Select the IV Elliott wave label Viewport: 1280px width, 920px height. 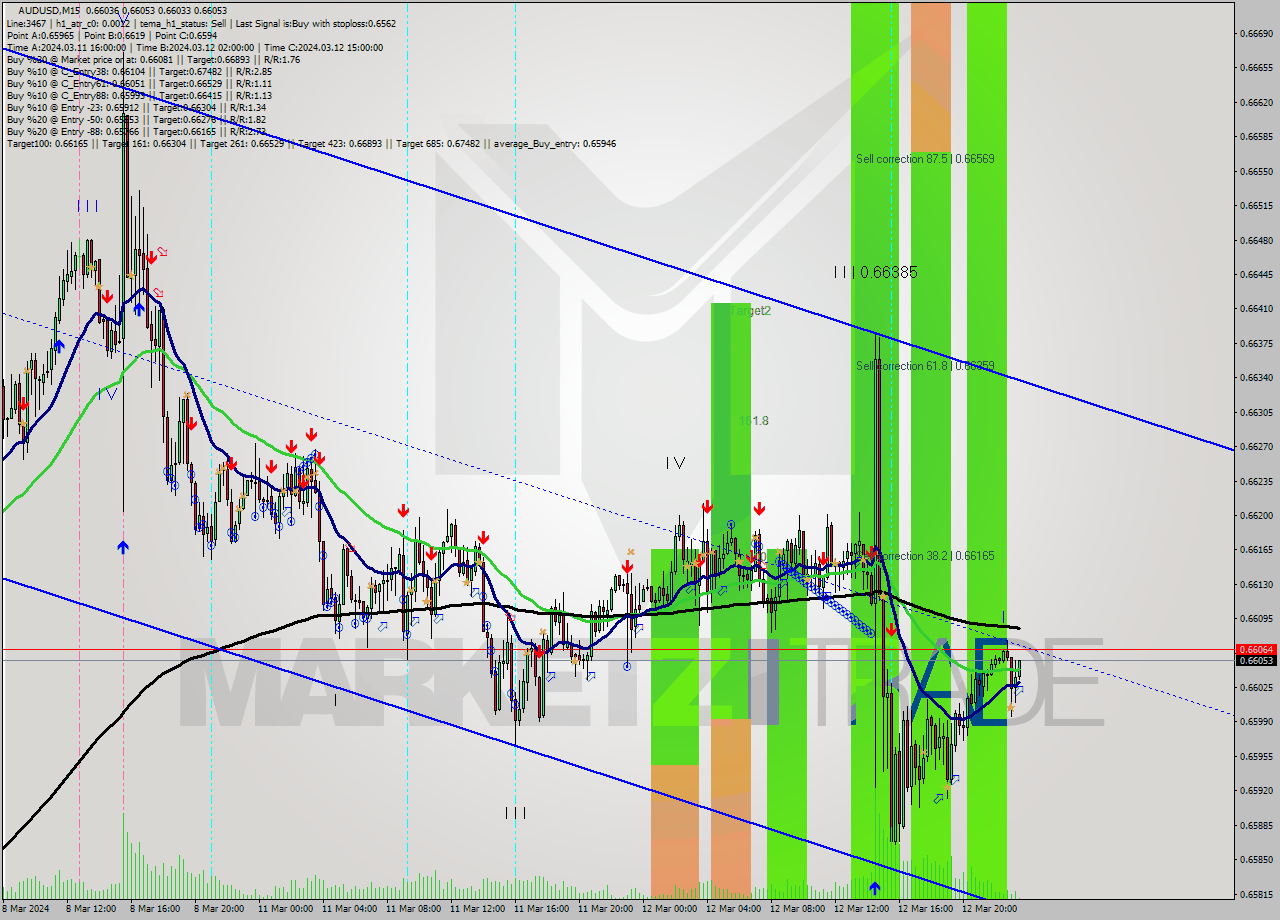(676, 462)
